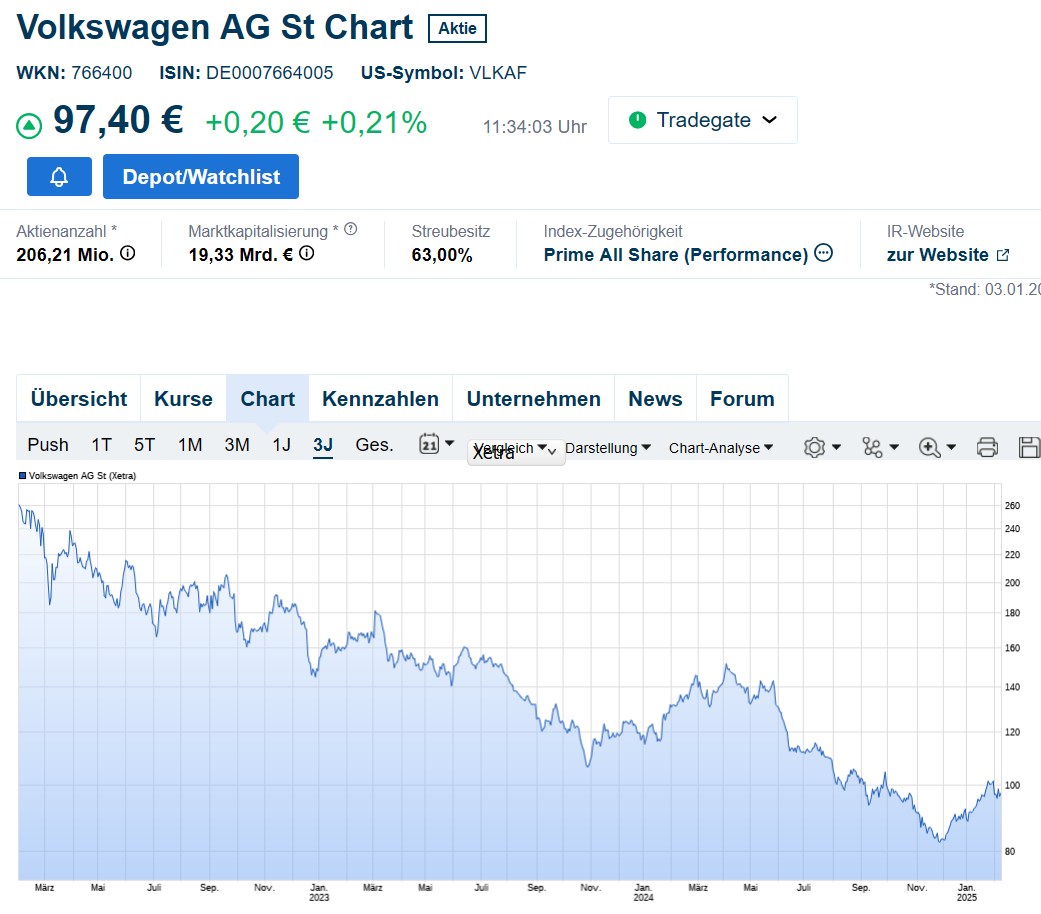Set chart range to 3M
Screen dimensions: 1041x914
pos(237,445)
